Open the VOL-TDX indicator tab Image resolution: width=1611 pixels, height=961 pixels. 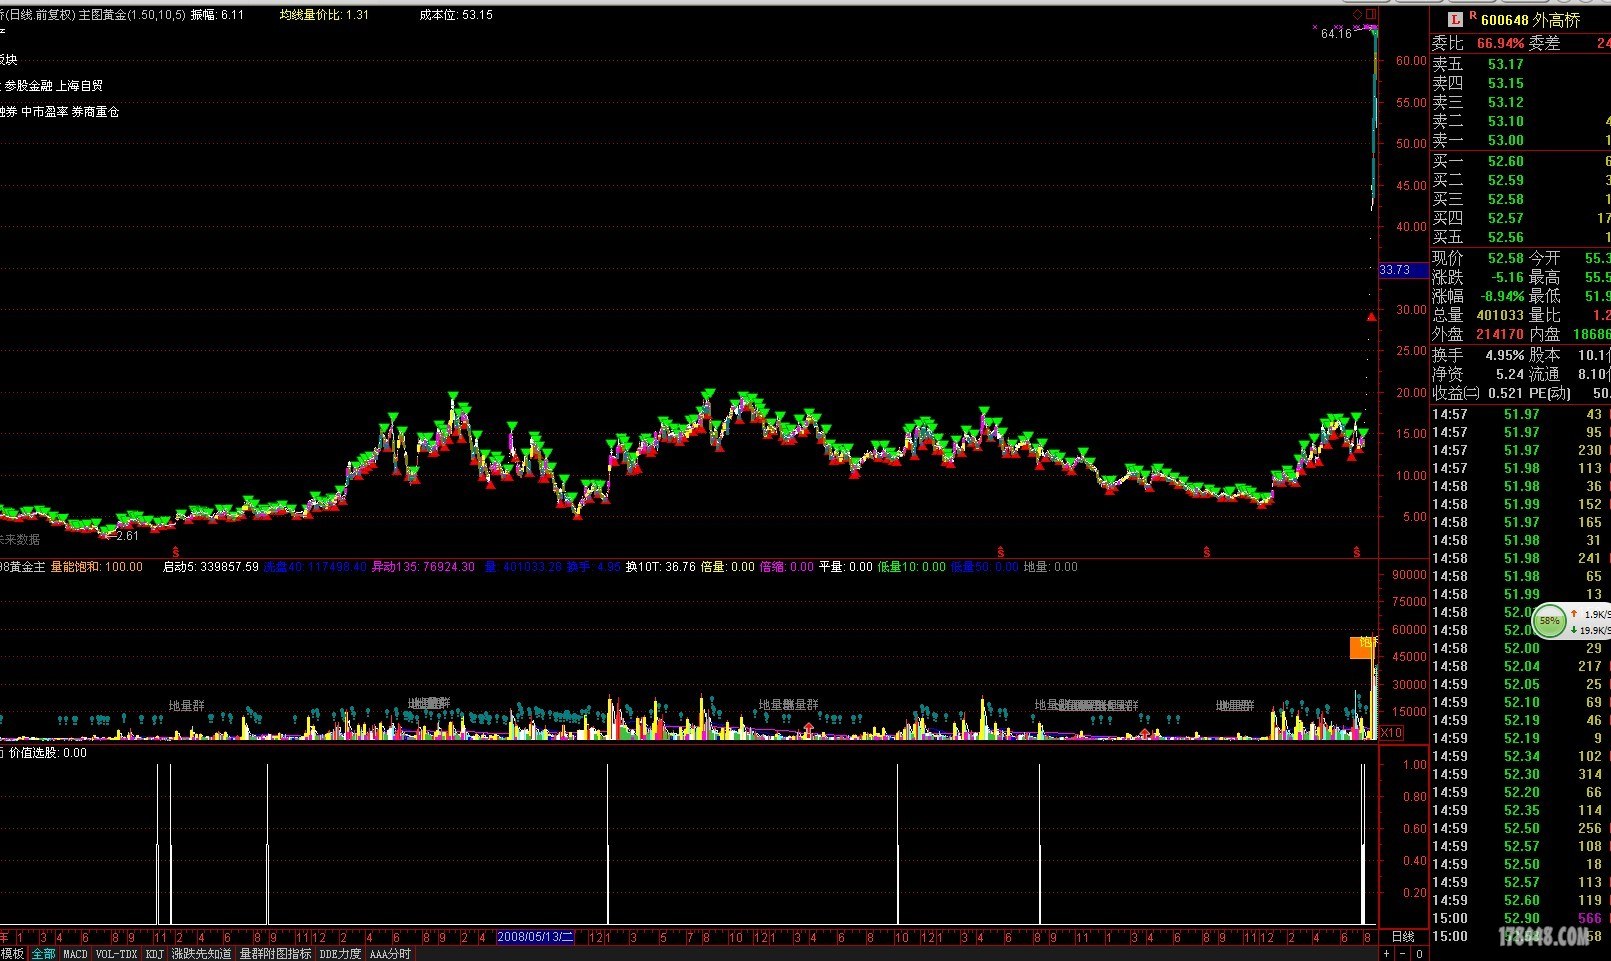116,954
